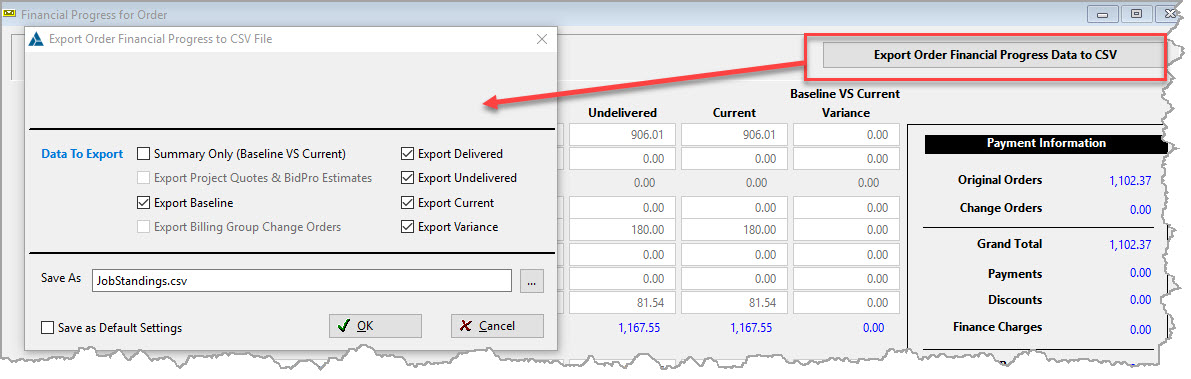Uncheck Export Variance option

[407, 226]
